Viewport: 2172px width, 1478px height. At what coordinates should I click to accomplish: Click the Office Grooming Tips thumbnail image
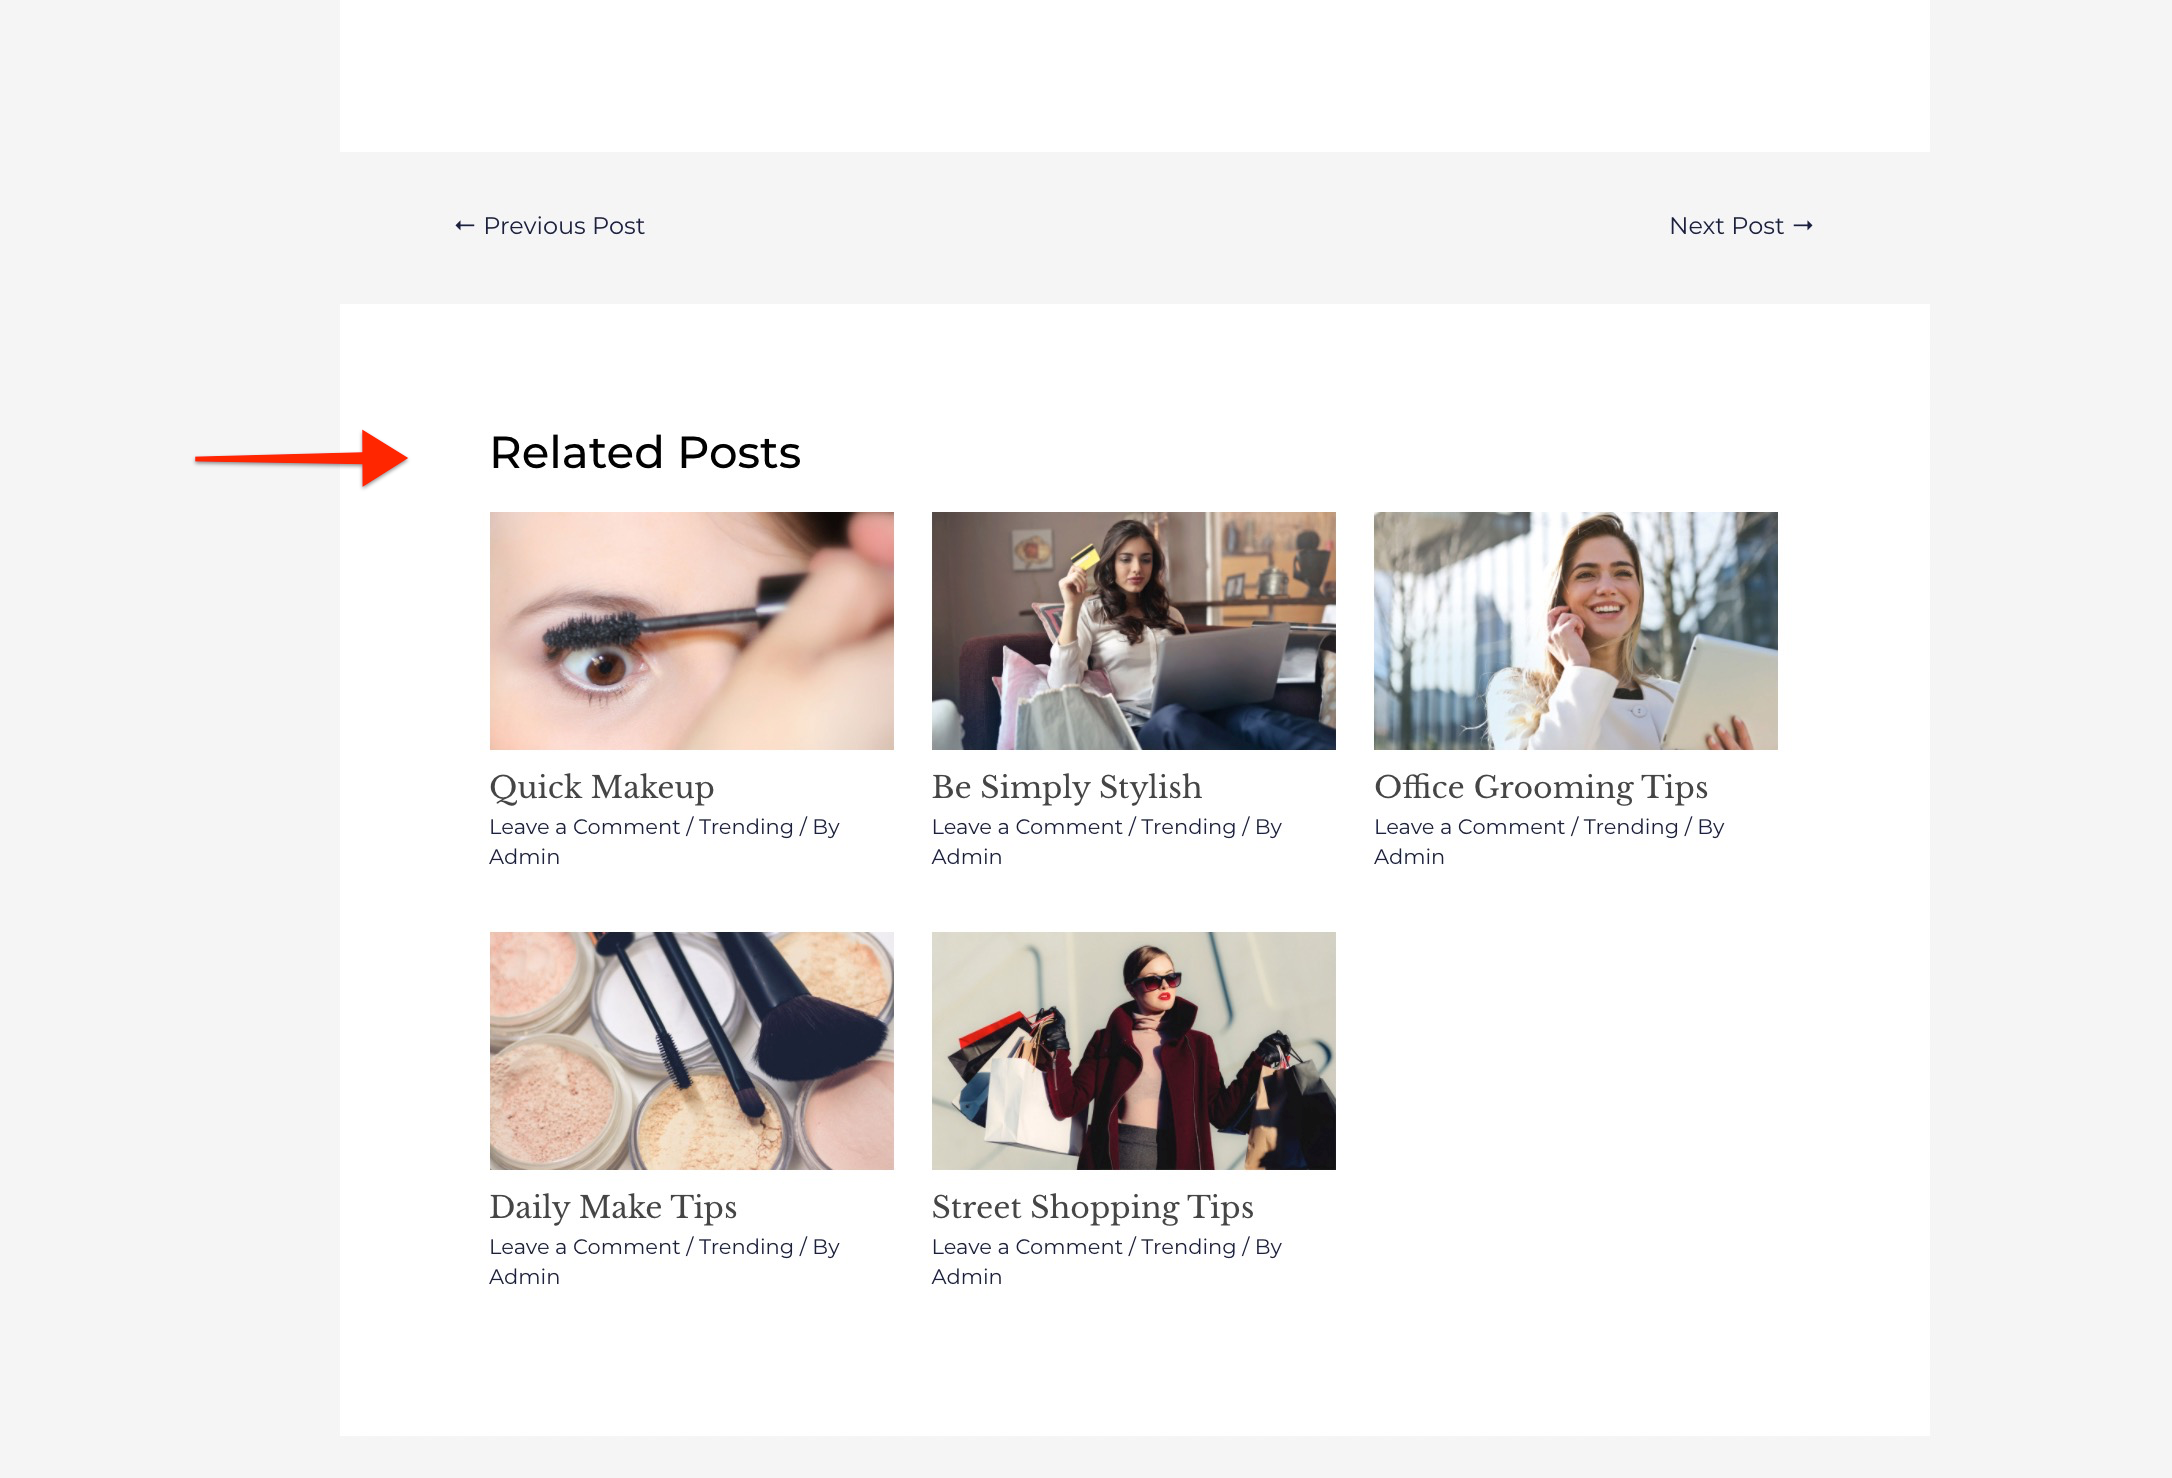point(1576,631)
